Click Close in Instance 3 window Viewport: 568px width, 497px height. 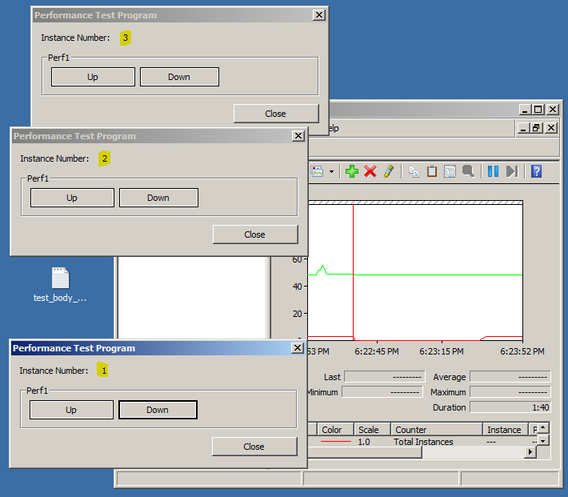tap(276, 113)
